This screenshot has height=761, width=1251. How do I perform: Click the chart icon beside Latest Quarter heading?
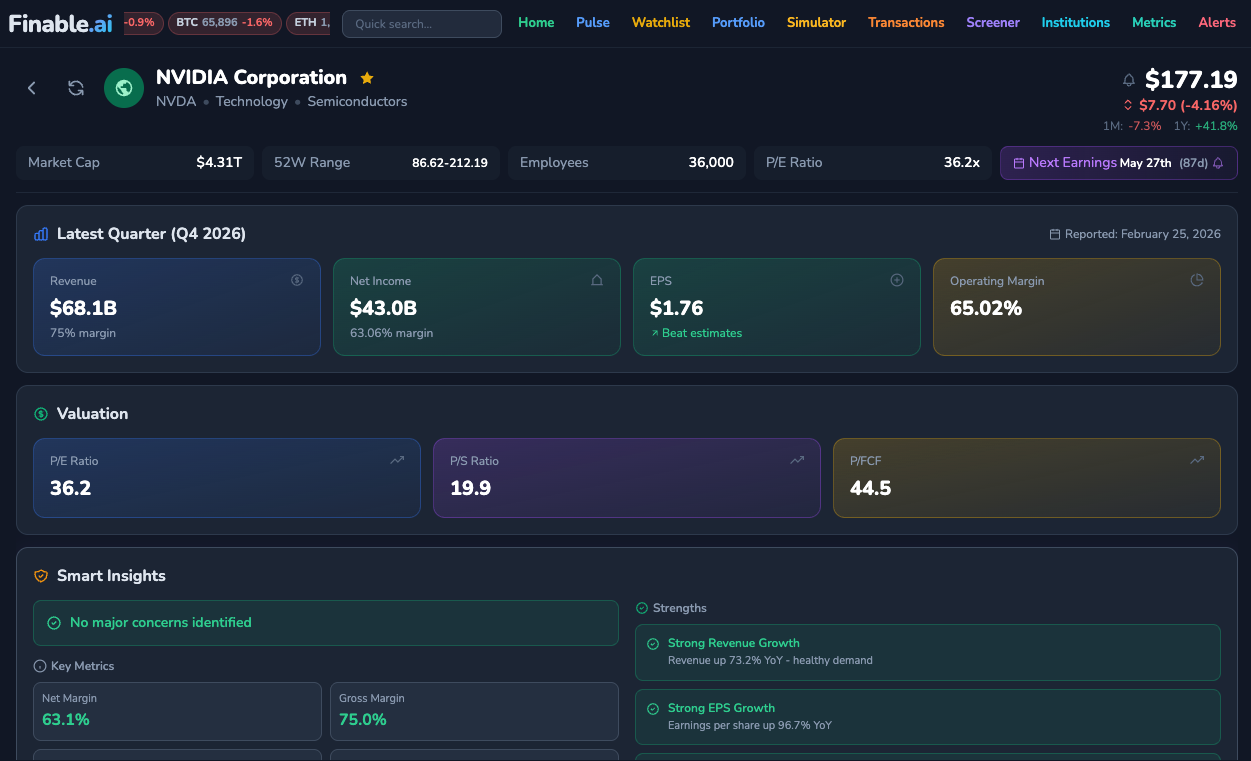tap(39, 233)
